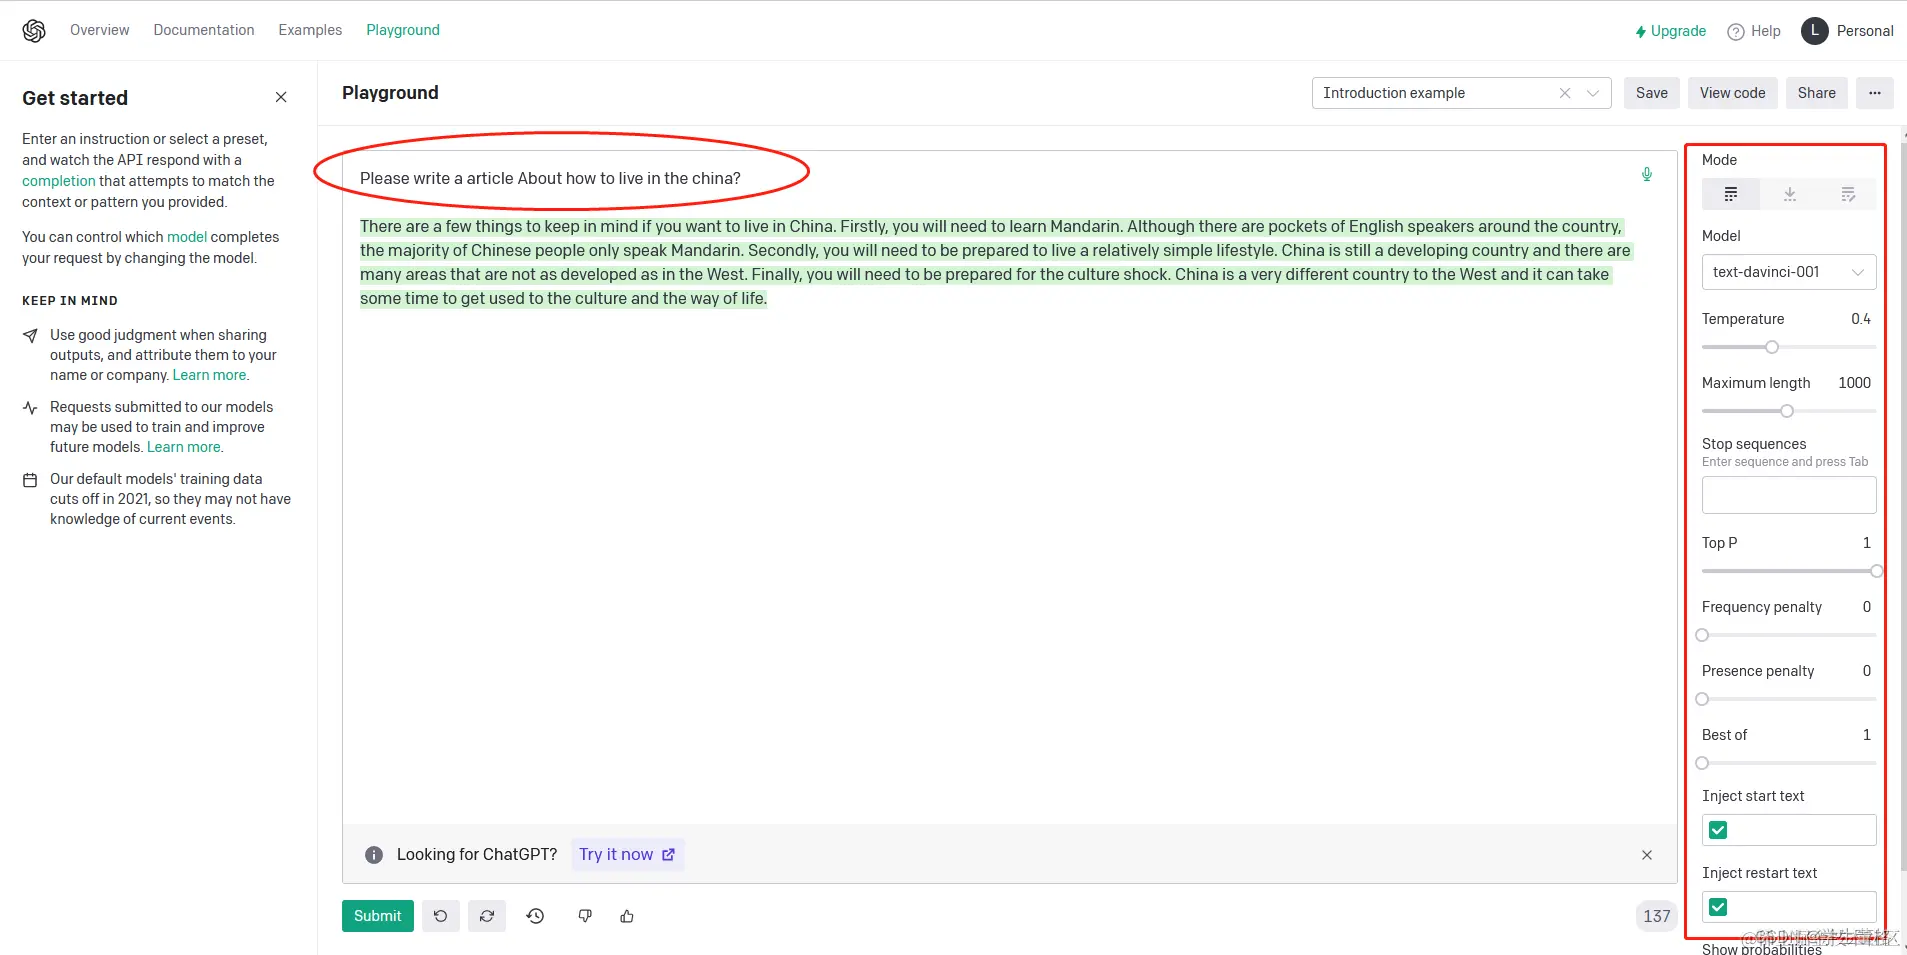Open generation history with the clock icon
This screenshot has height=955, width=1907.
click(x=535, y=915)
